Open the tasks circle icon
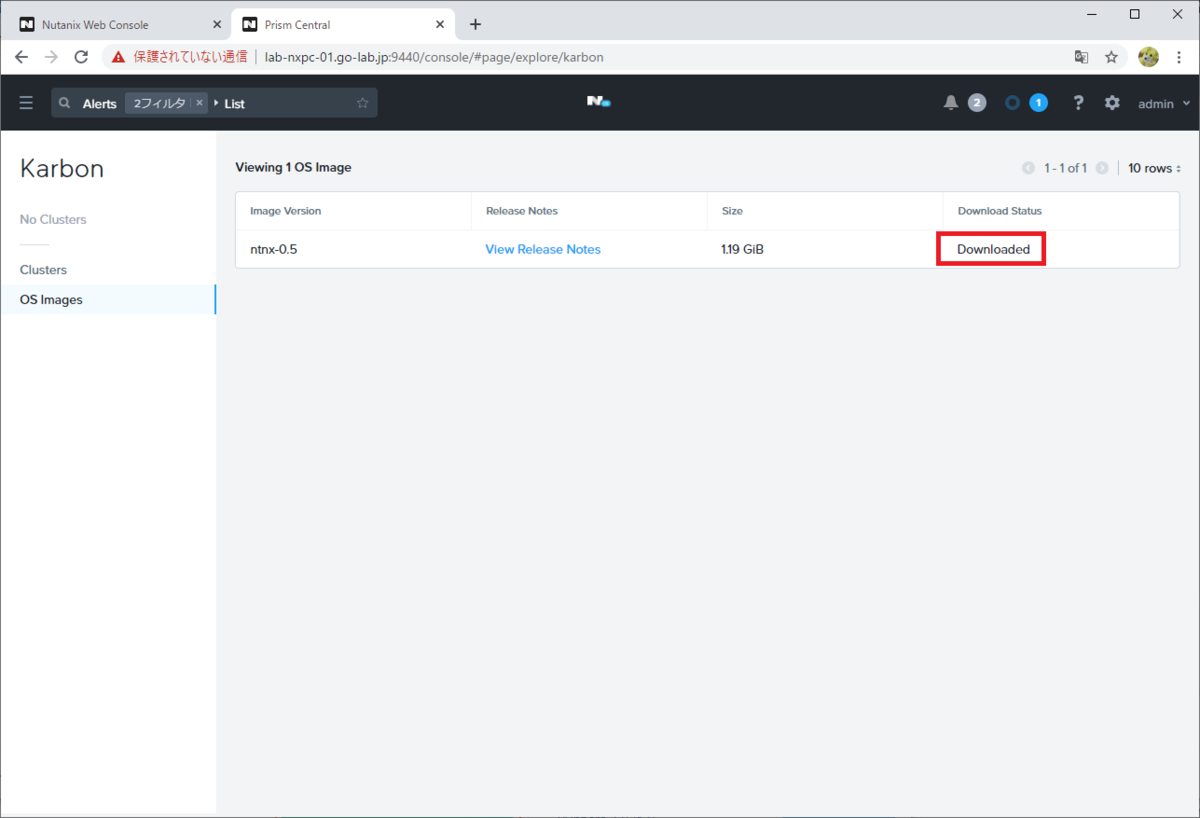Viewport: 1200px width, 818px height. tap(1012, 103)
